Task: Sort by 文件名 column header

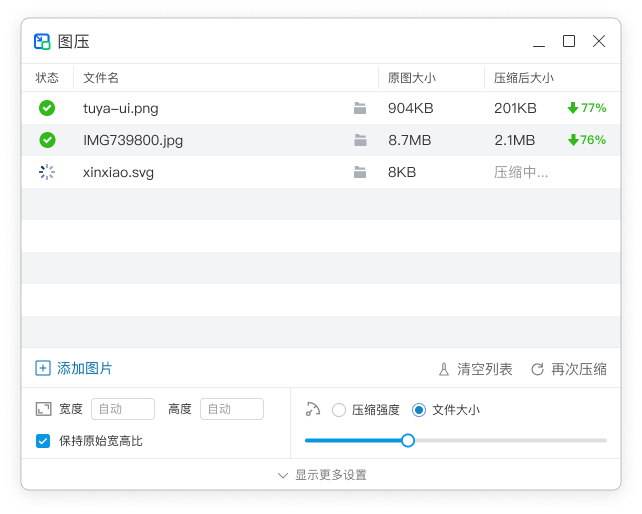Action: click(101, 78)
